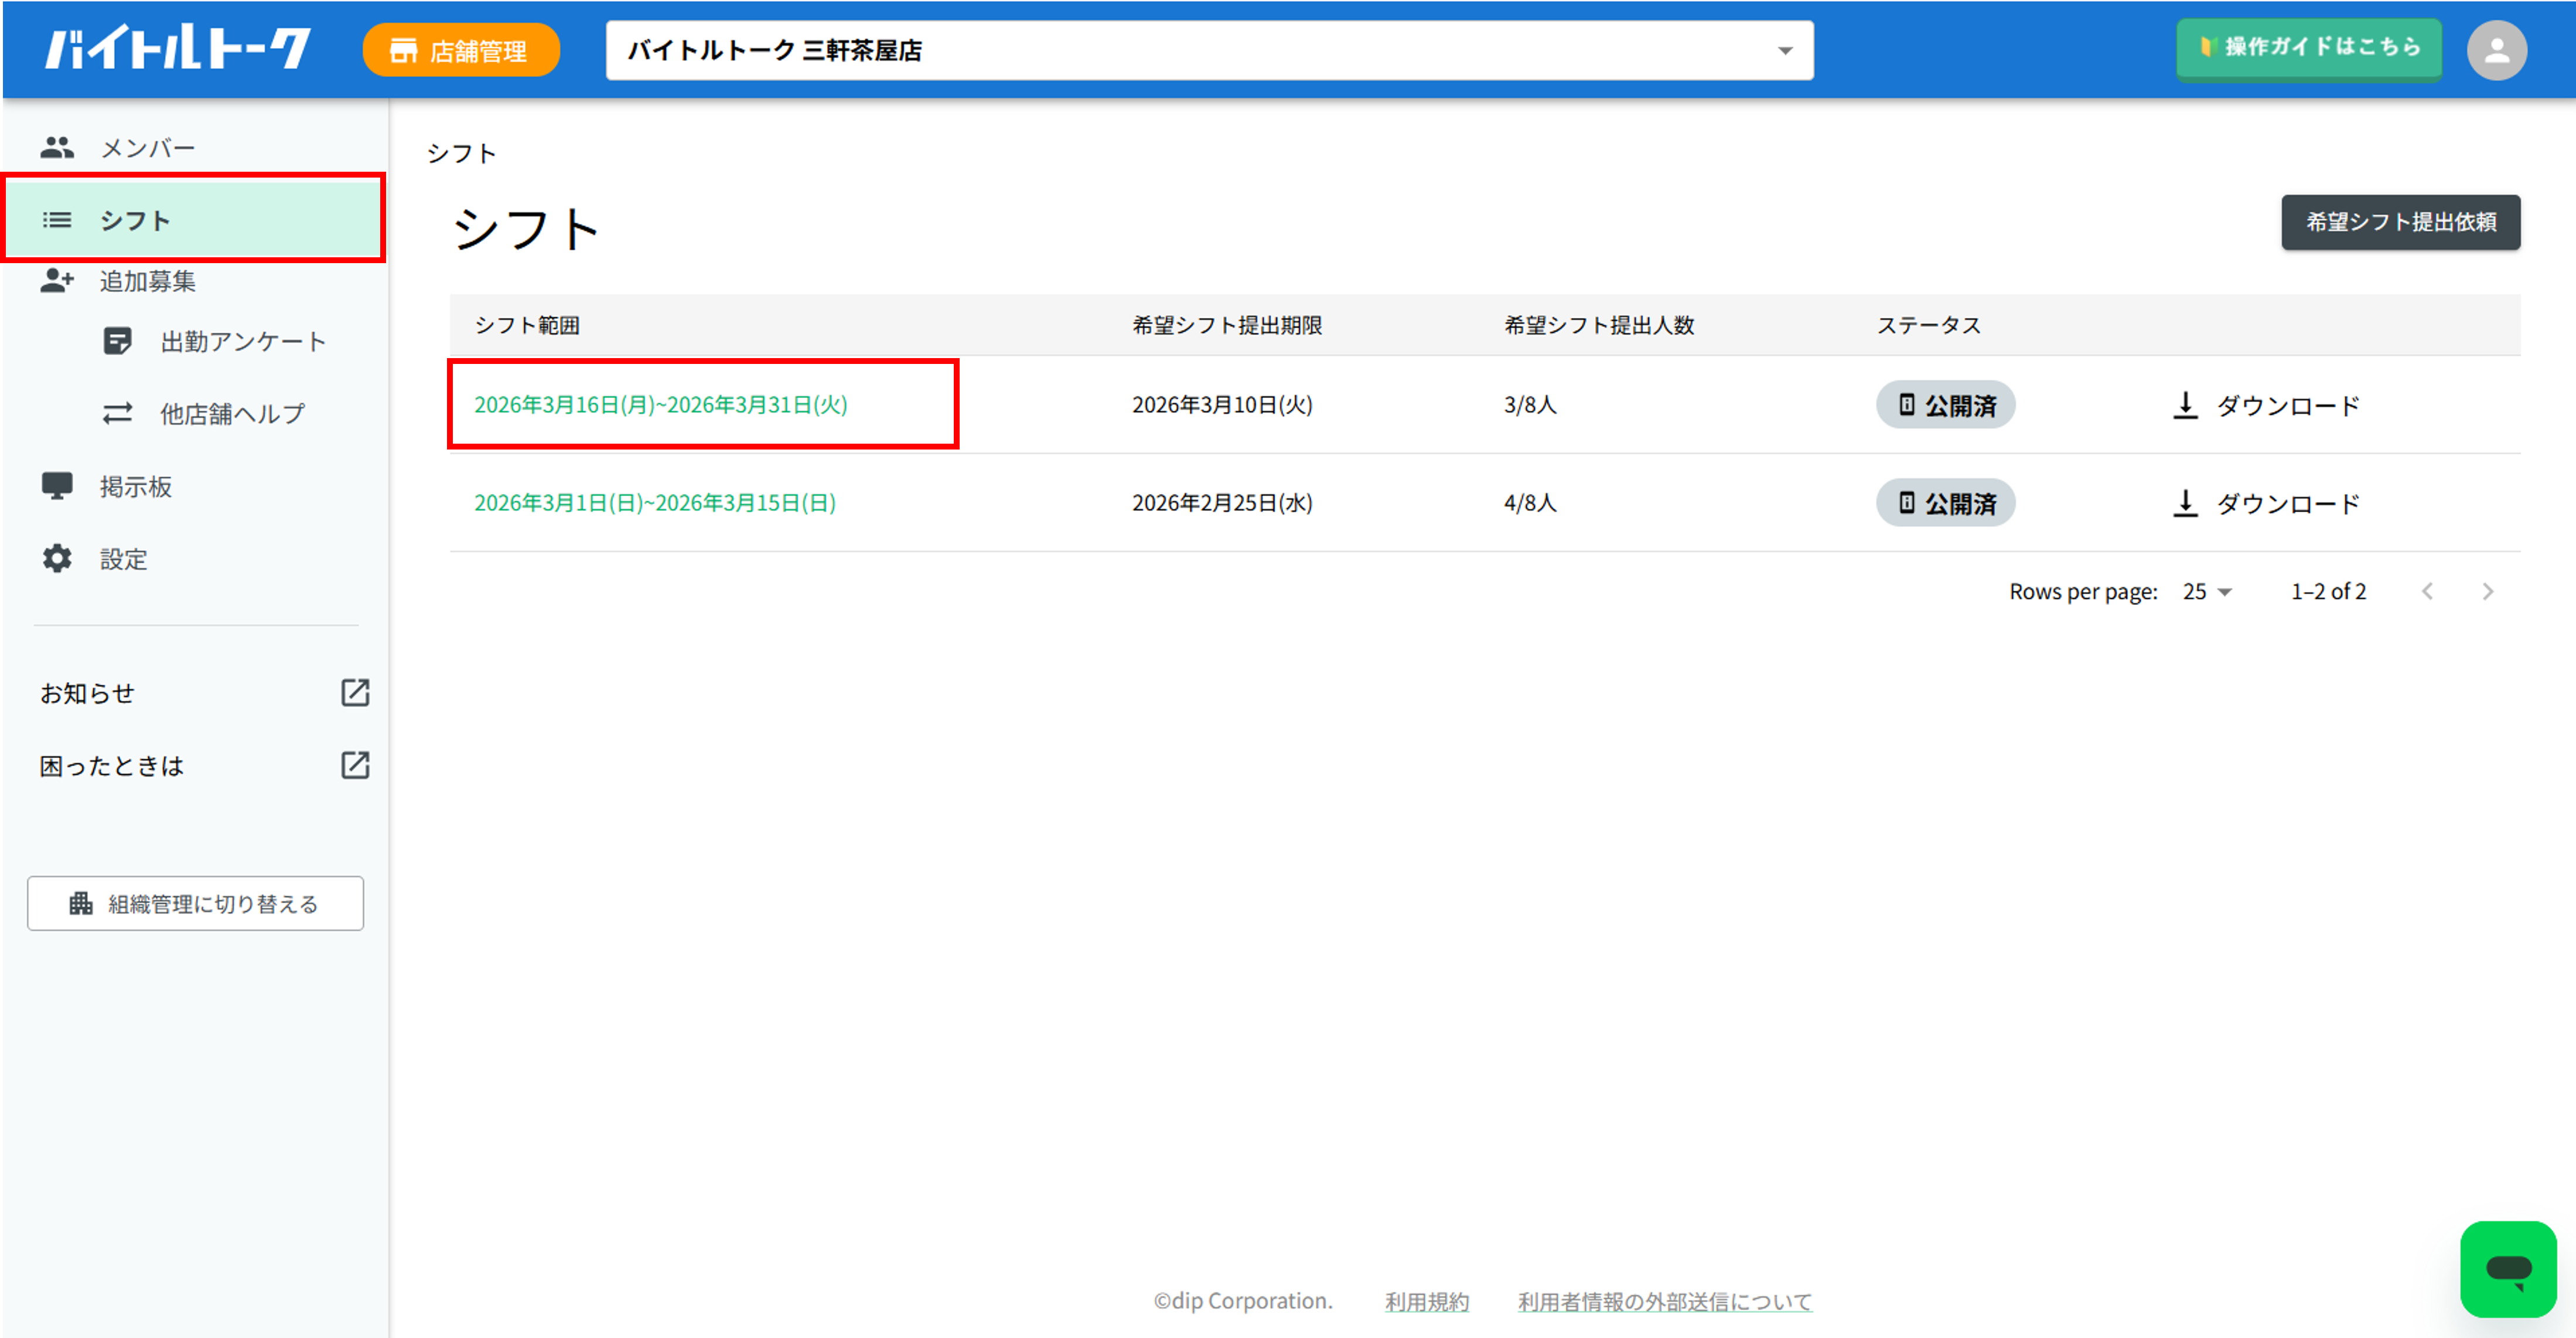
Task: Click download arrow icon in March 1 row
Action: [x=2185, y=503]
